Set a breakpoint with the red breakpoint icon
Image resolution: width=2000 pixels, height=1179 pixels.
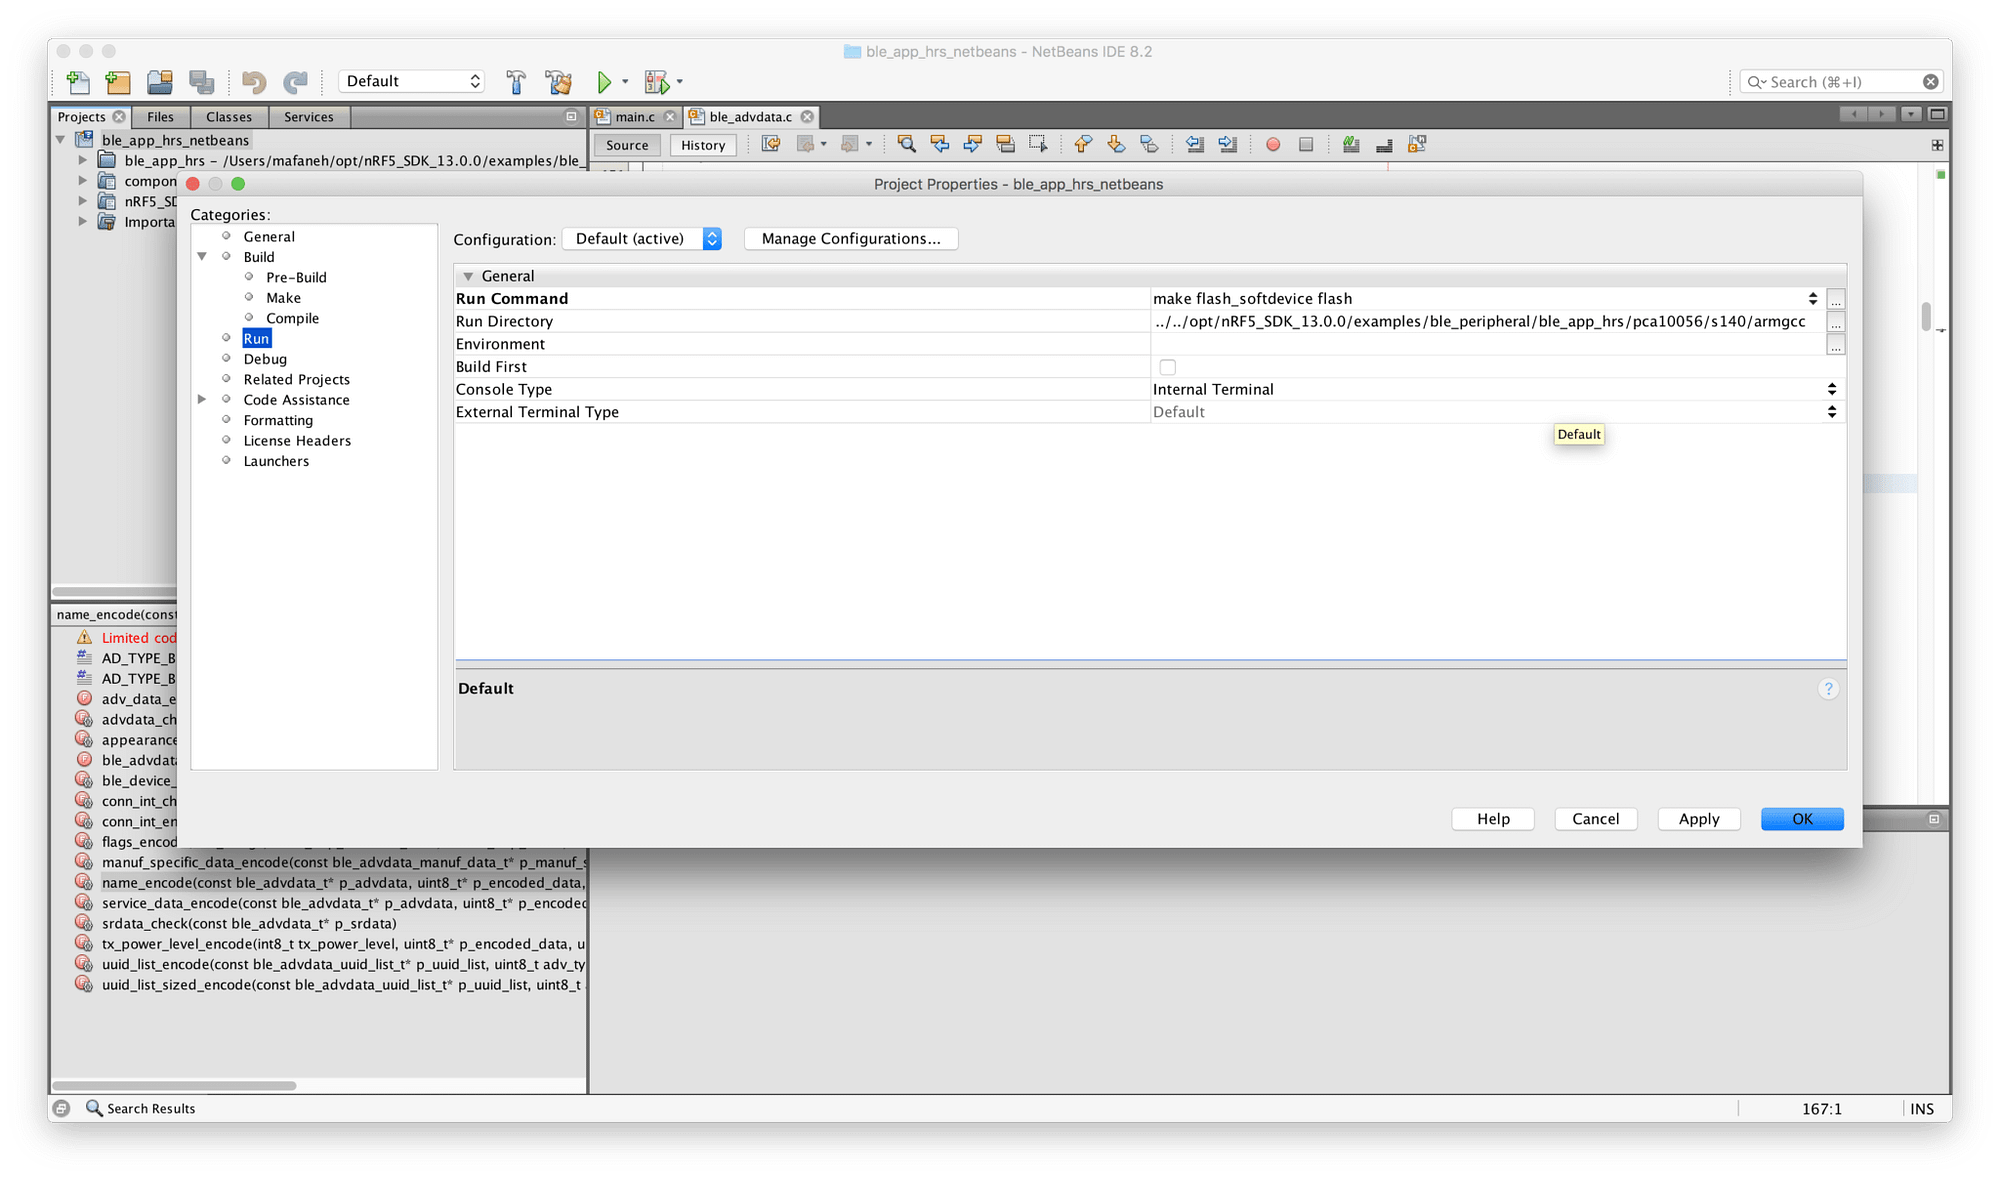click(x=1272, y=144)
